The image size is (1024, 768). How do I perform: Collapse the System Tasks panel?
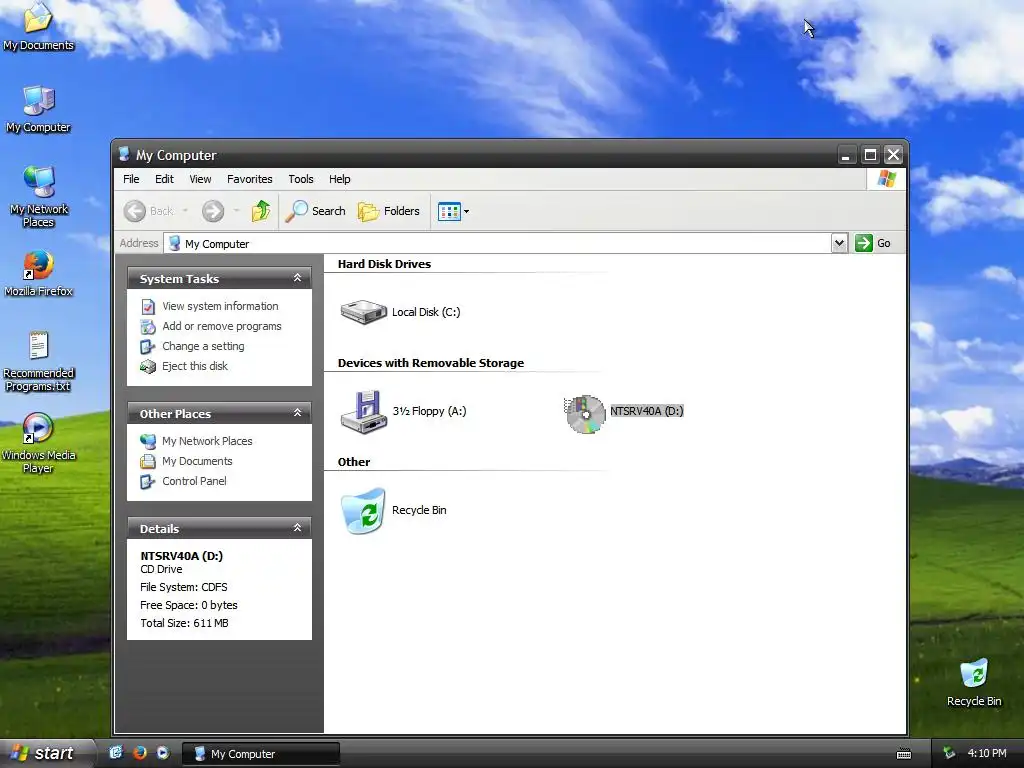[x=297, y=278]
